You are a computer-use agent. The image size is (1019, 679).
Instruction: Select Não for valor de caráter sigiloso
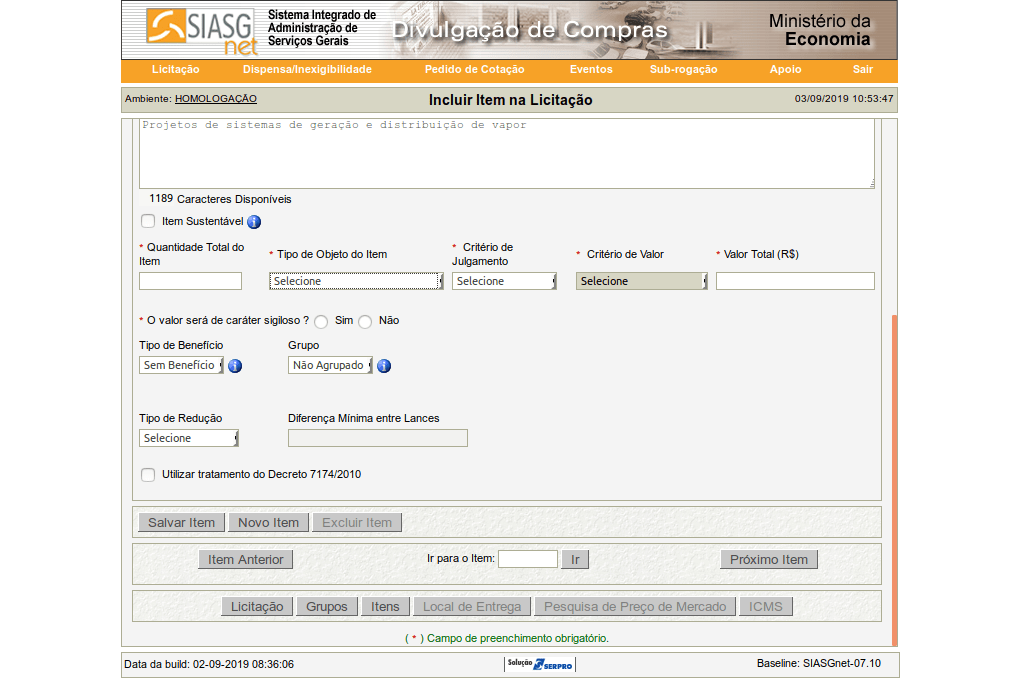(365, 322)
